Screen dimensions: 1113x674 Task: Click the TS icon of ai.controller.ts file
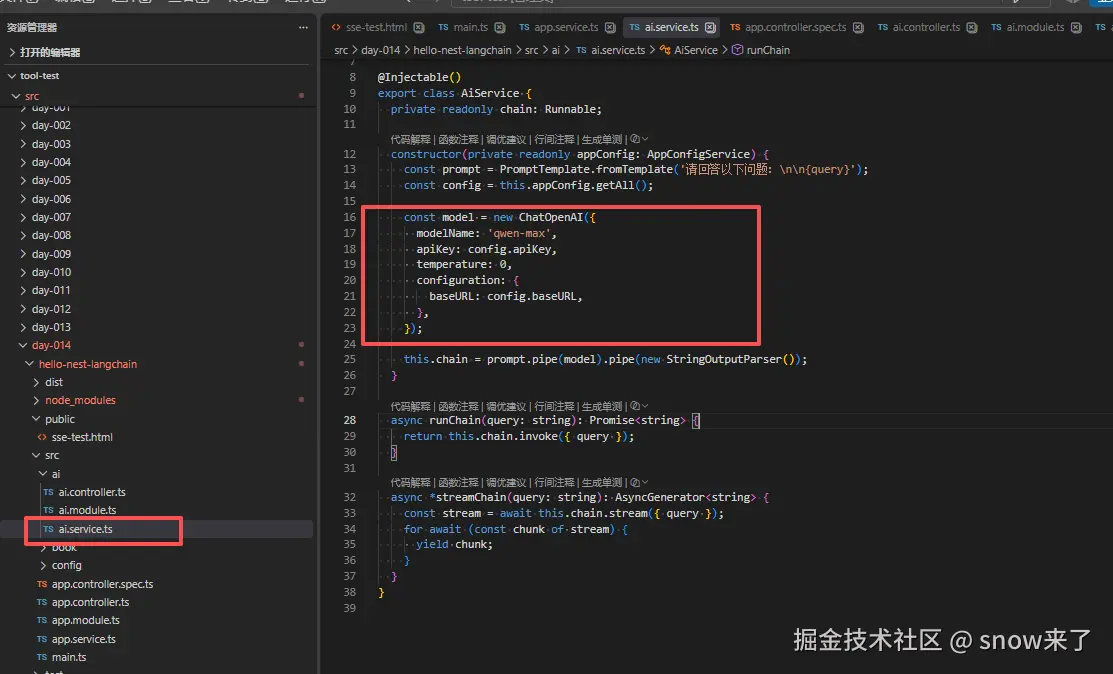[48, 492]
